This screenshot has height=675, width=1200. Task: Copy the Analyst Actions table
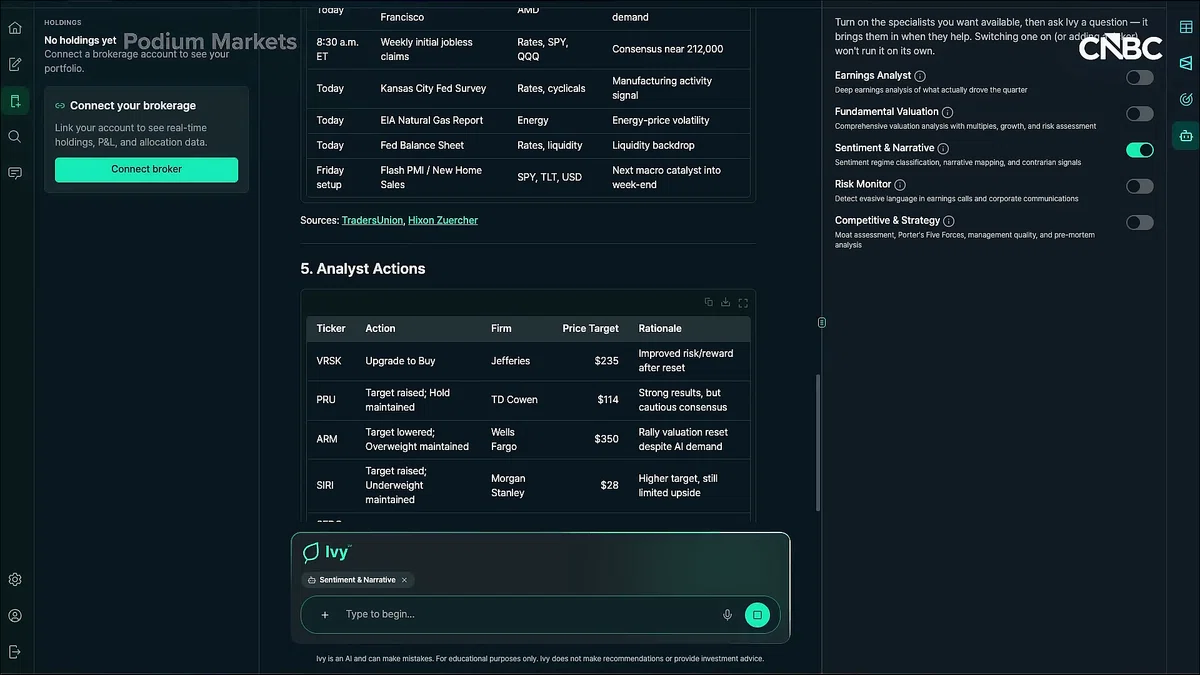pyautogui.click(x=708, y=302)
